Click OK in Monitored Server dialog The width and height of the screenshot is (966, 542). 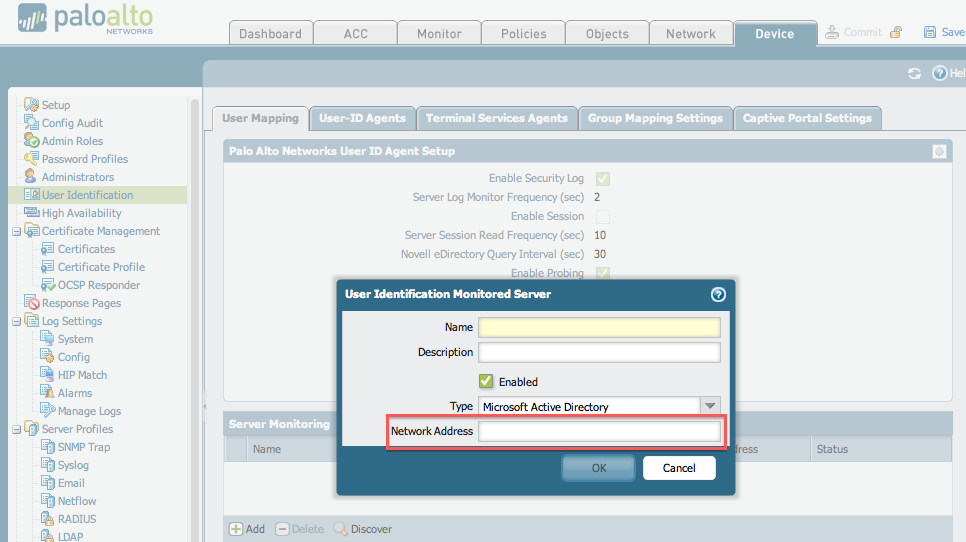(598, 468)
